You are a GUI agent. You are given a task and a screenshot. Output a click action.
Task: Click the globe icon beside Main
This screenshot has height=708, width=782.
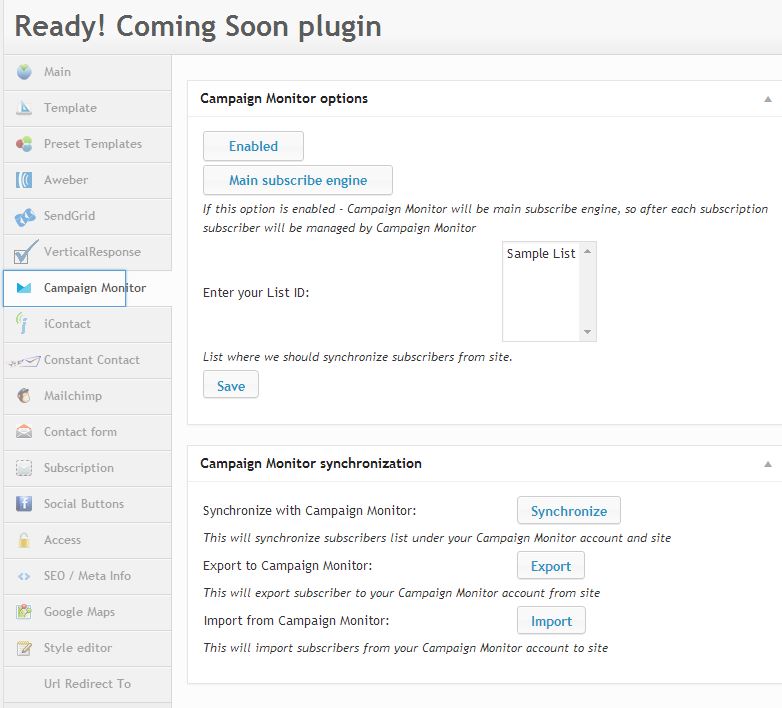[x=24, y=72]
